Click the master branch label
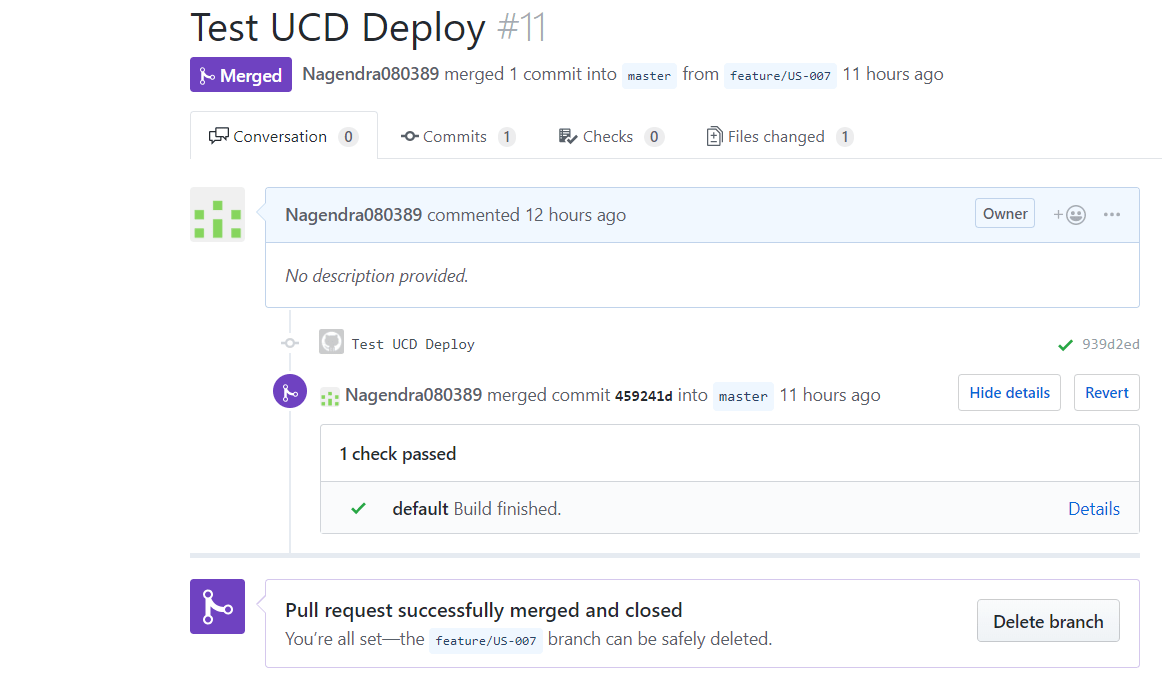 649,75
